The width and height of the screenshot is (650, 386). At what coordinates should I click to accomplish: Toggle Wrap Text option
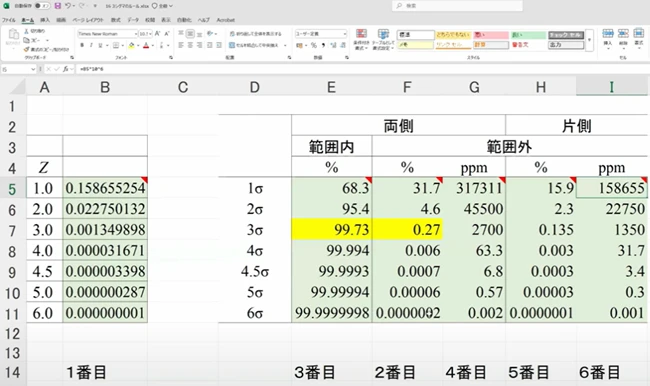click(255, 34)
